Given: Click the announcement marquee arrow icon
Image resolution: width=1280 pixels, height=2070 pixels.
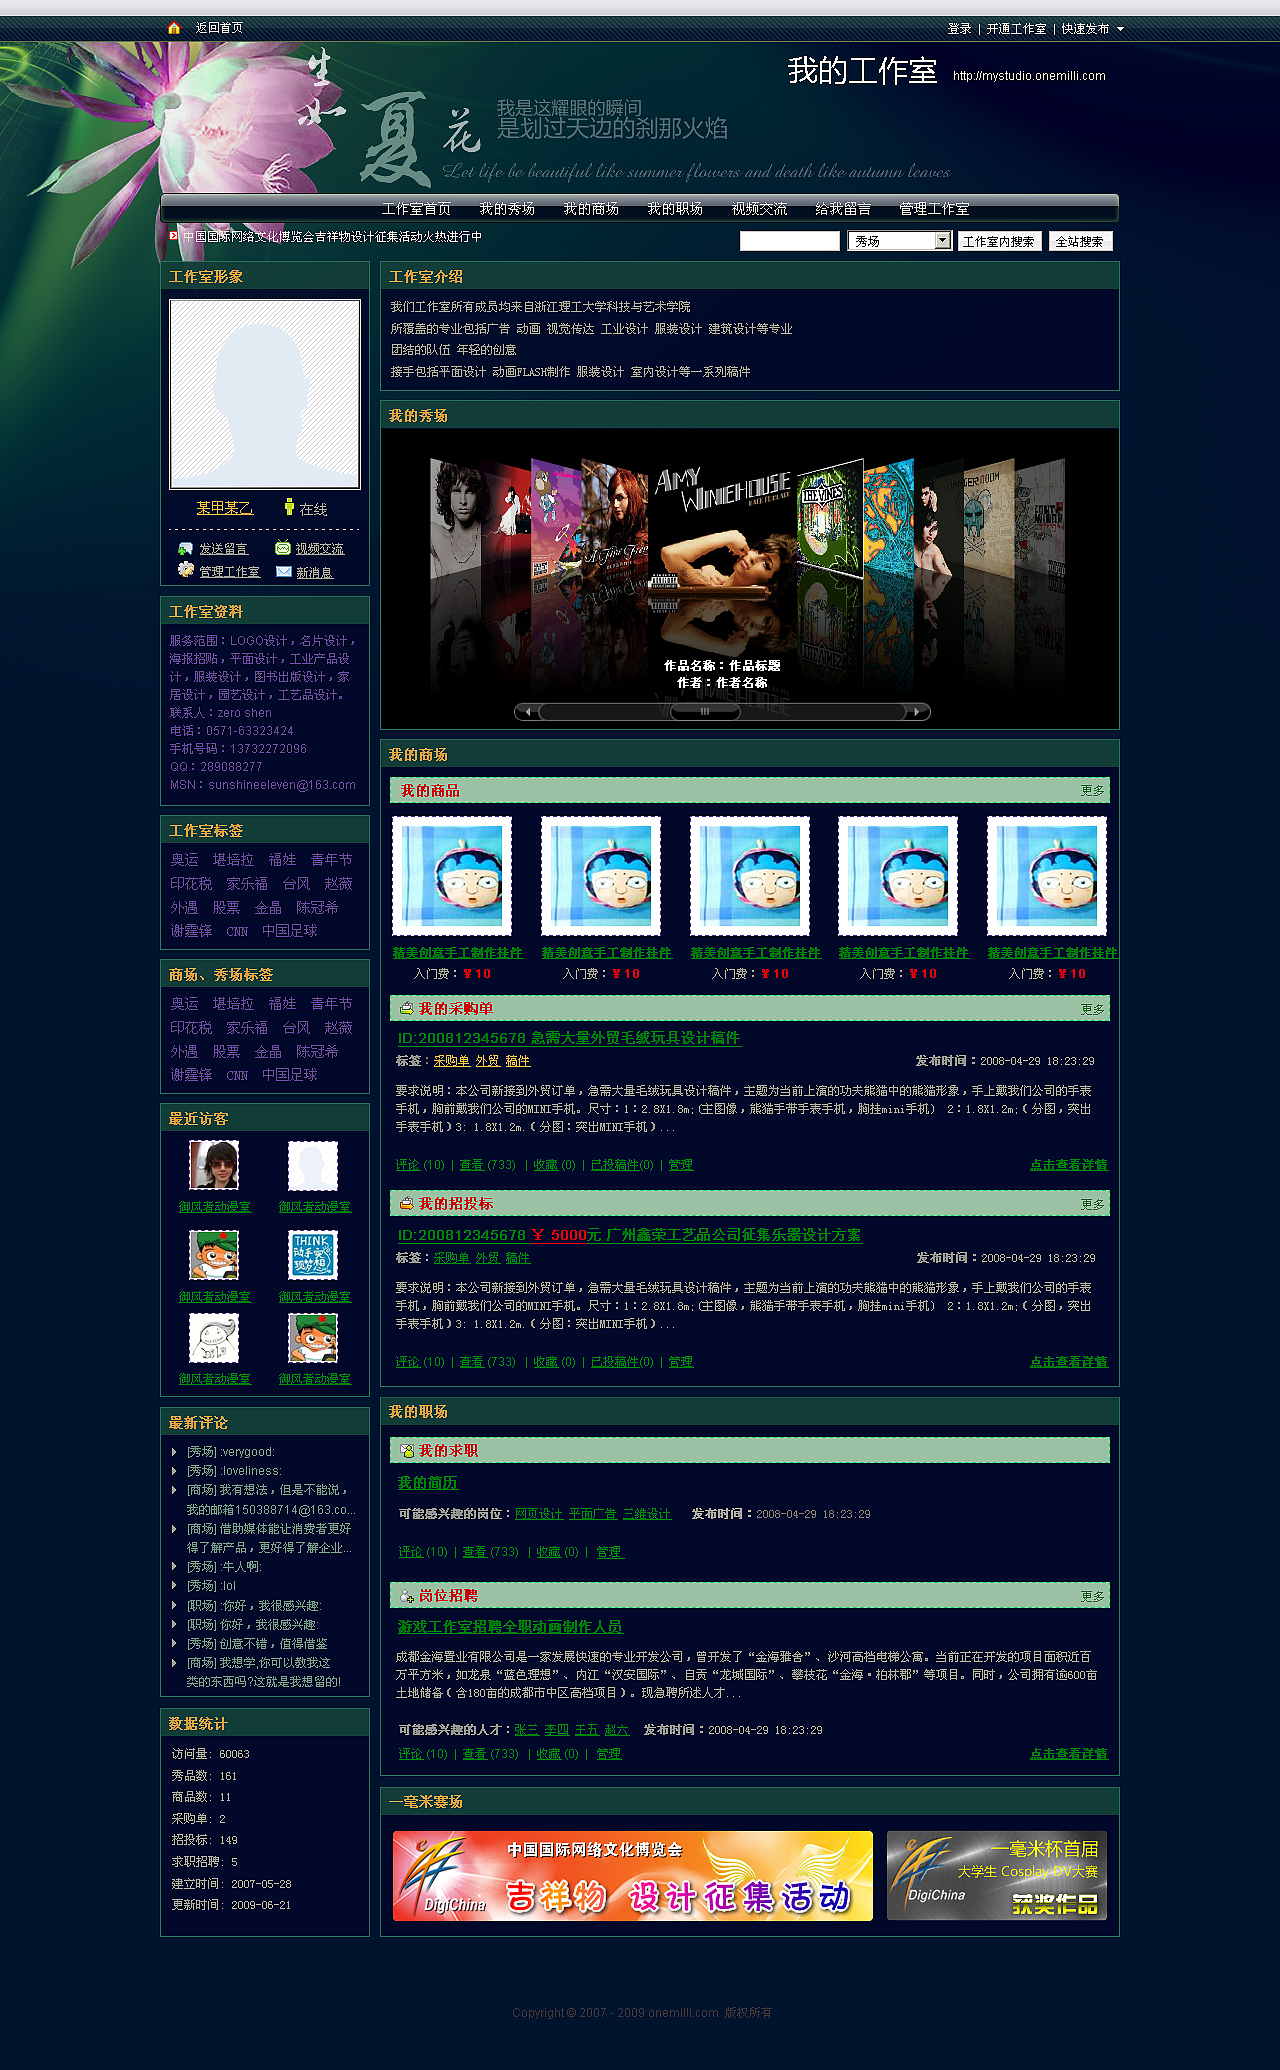Looking at the screenshot, I should [174, 236].
